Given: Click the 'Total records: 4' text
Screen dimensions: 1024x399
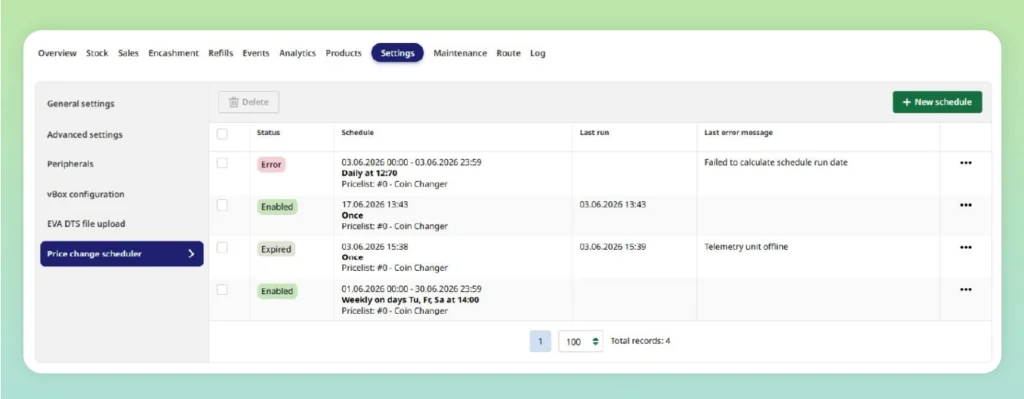Looking at the screenshot, I should 640,341.
